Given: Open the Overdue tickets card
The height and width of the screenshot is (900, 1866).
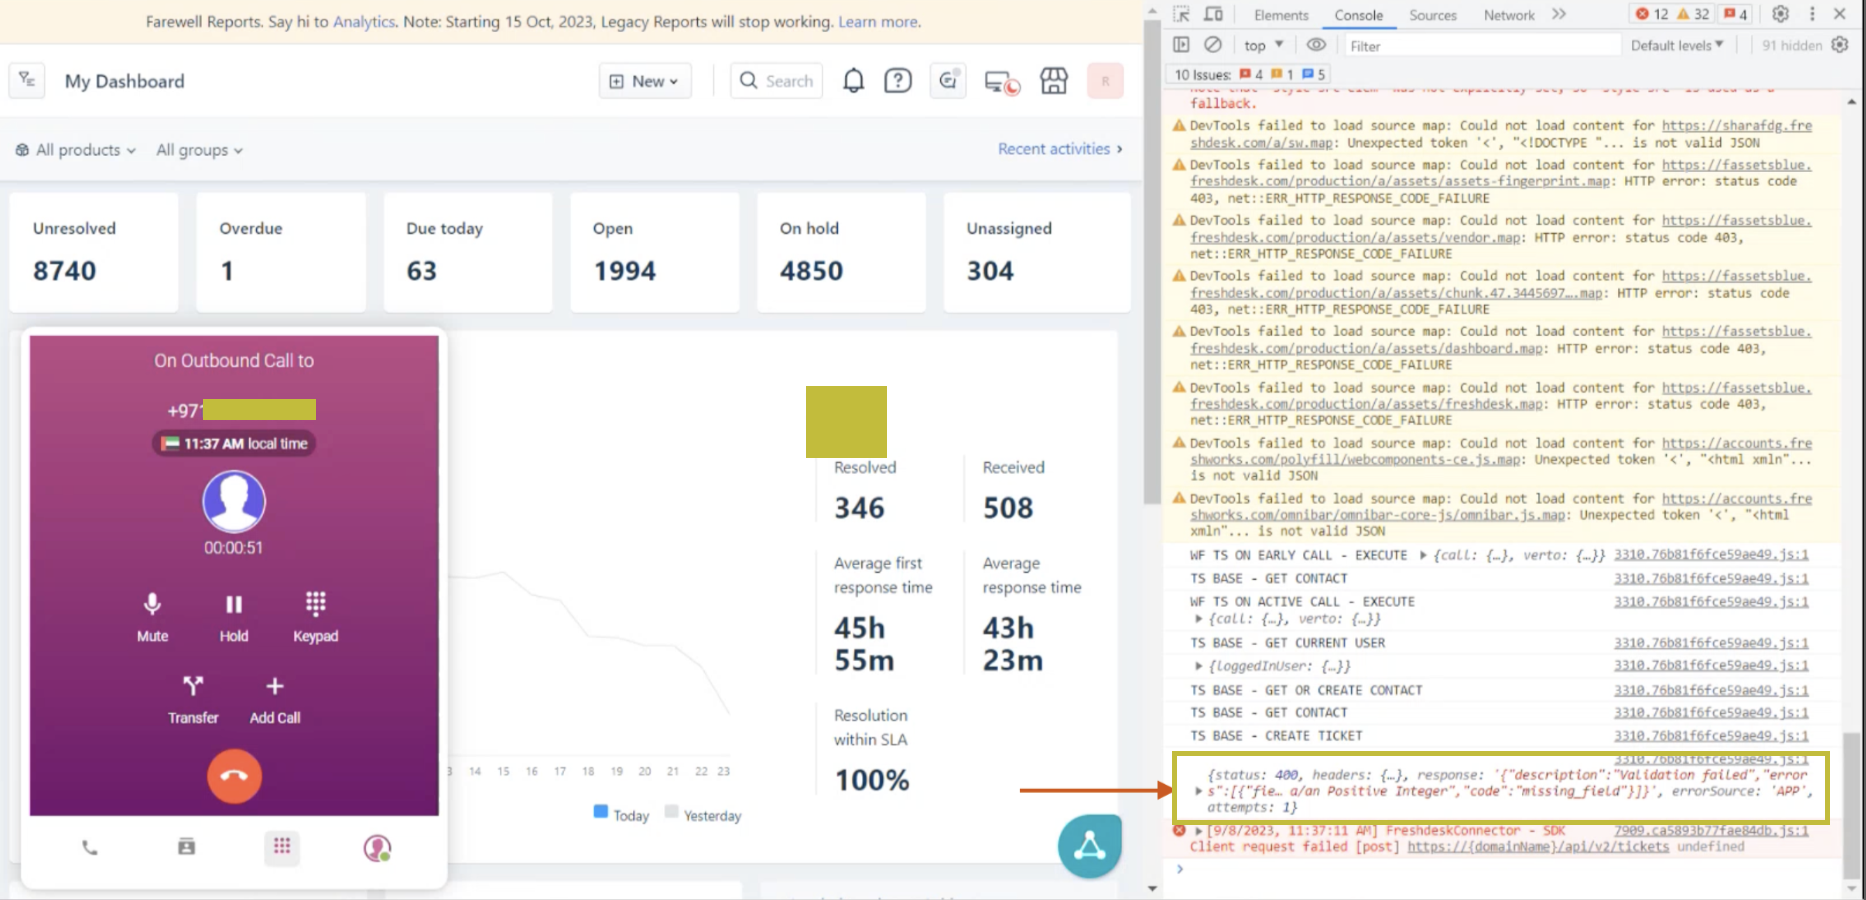Looking at the screenshot, I should pyautogui.click(x=281, y=252).
